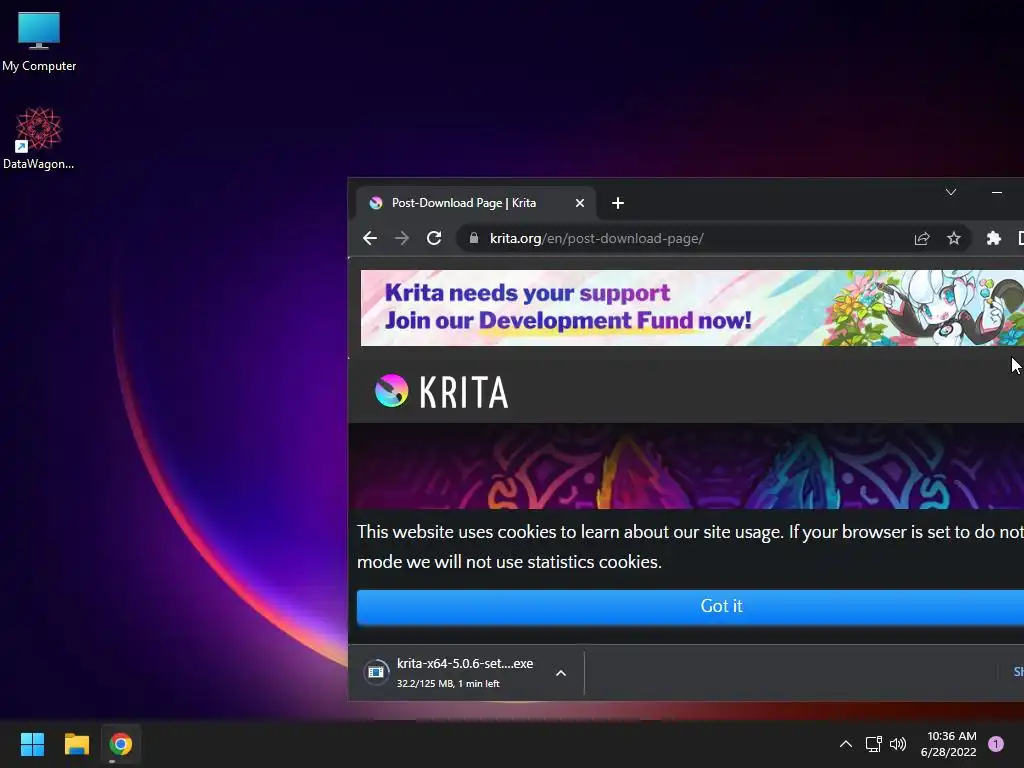Expand download options for krita setup exe
The width and height of the screenshot is (1024, 768).
click(561, 673)
